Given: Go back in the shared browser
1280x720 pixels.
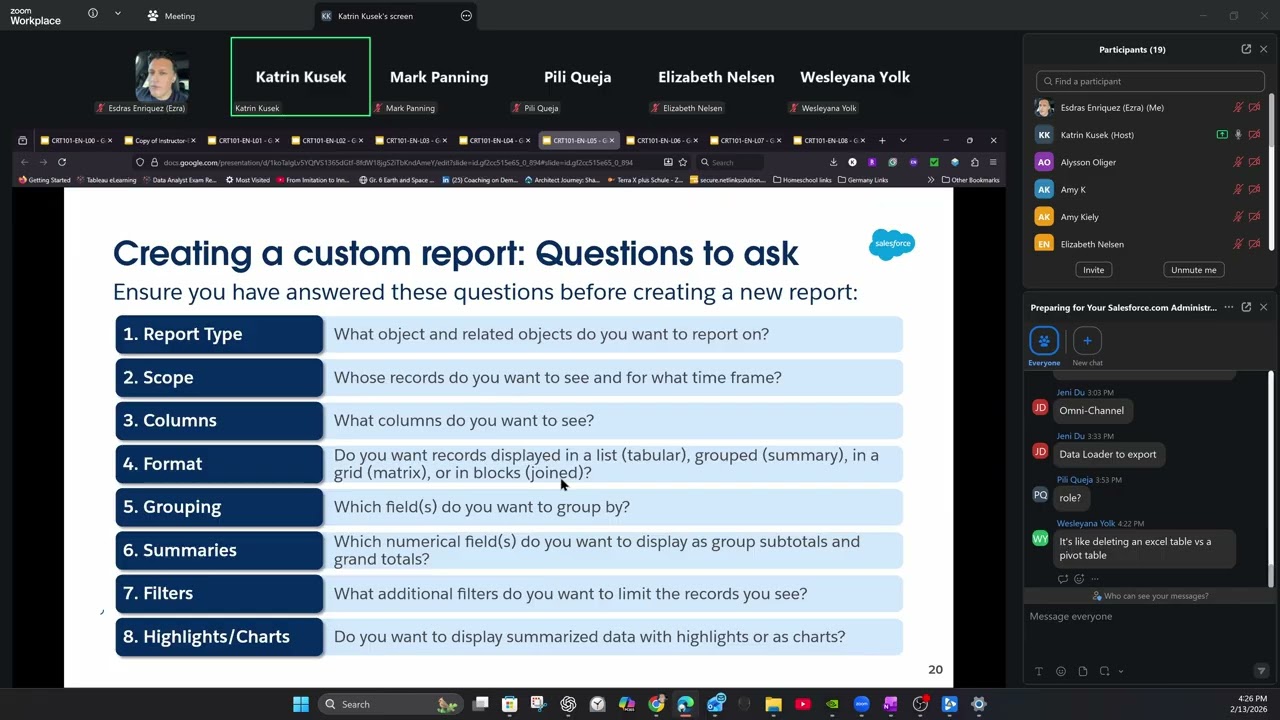Looking at the screenshot, I should click(x=24, y=162).
